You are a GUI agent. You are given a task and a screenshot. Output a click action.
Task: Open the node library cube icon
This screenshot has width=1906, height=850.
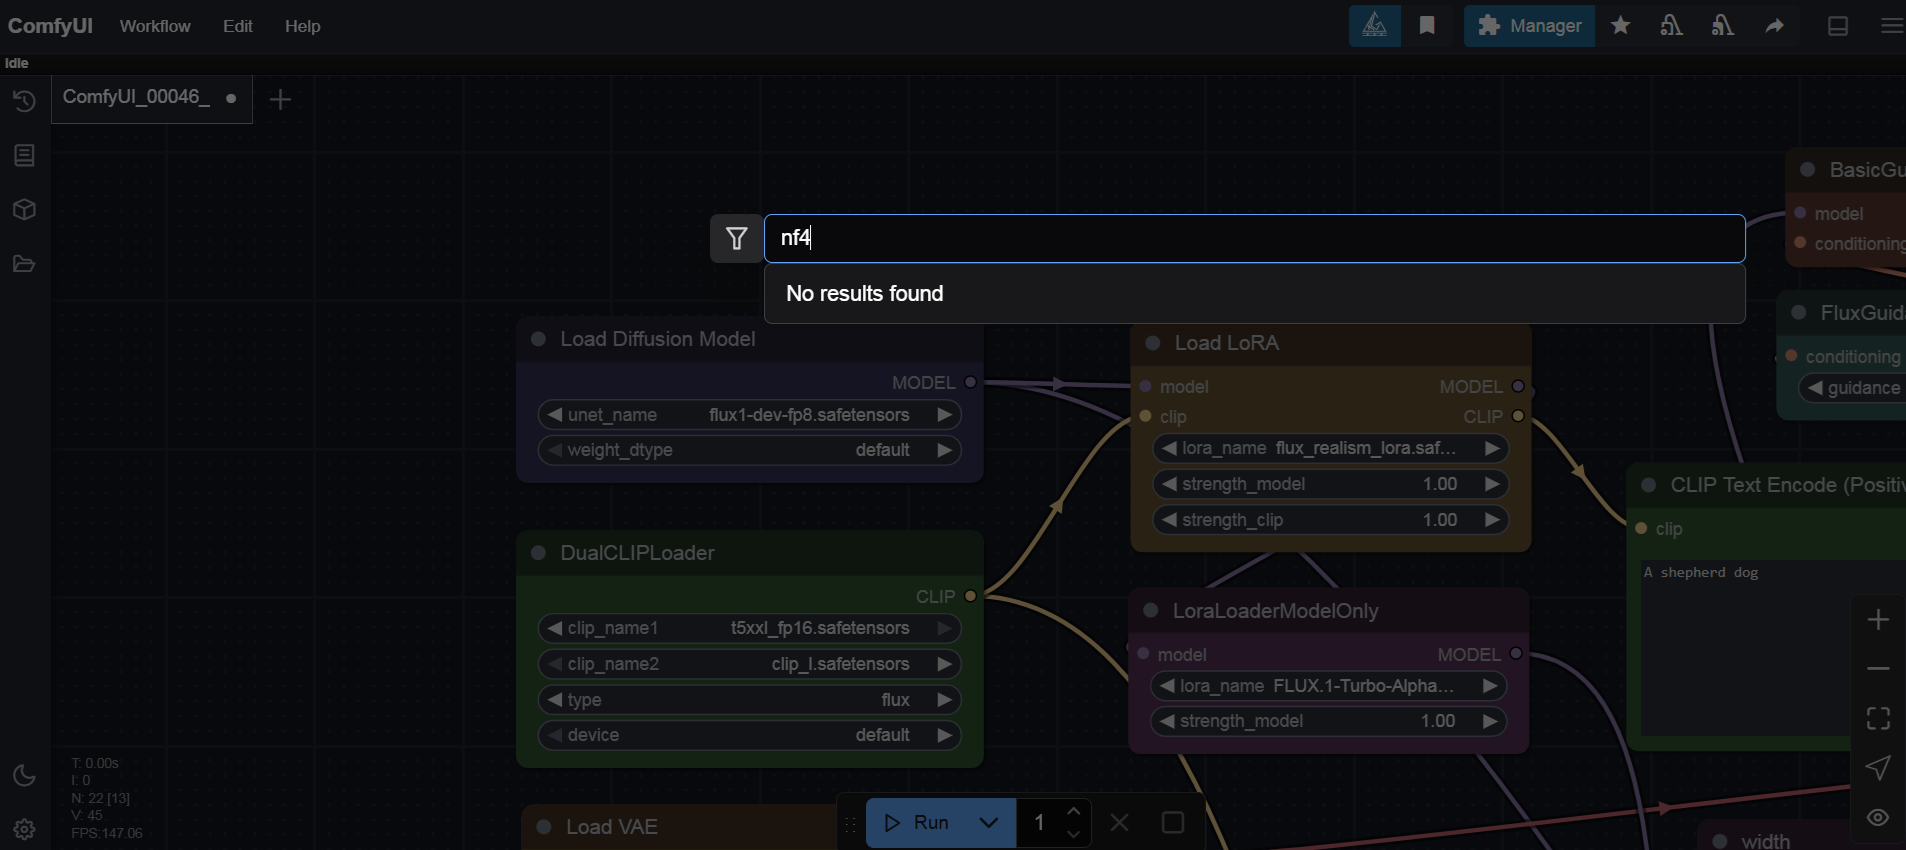(24, 210)
